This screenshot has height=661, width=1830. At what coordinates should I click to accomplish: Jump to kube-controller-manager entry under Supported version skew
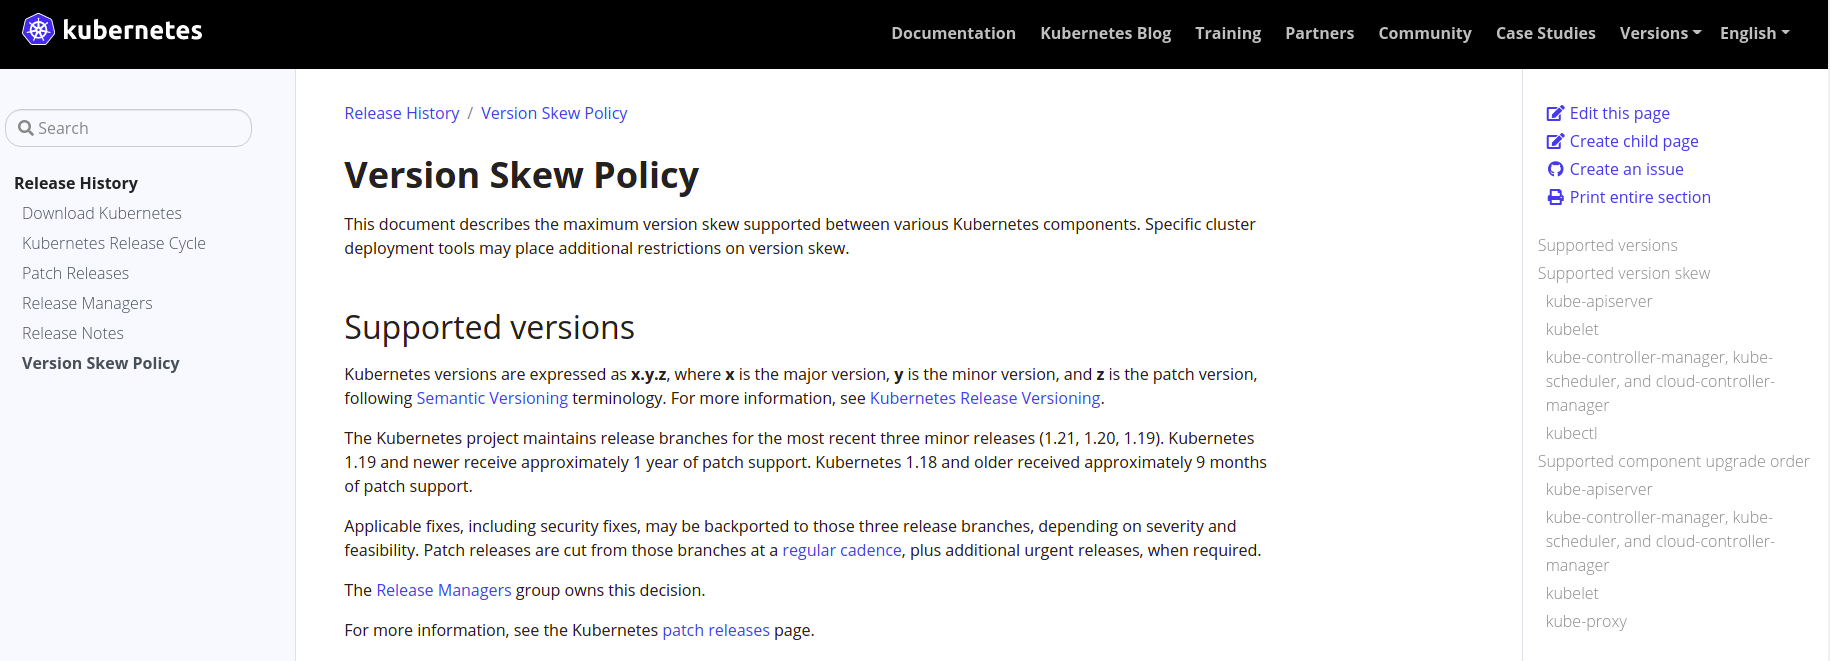pyautogui.click(x=1660, y=381)
